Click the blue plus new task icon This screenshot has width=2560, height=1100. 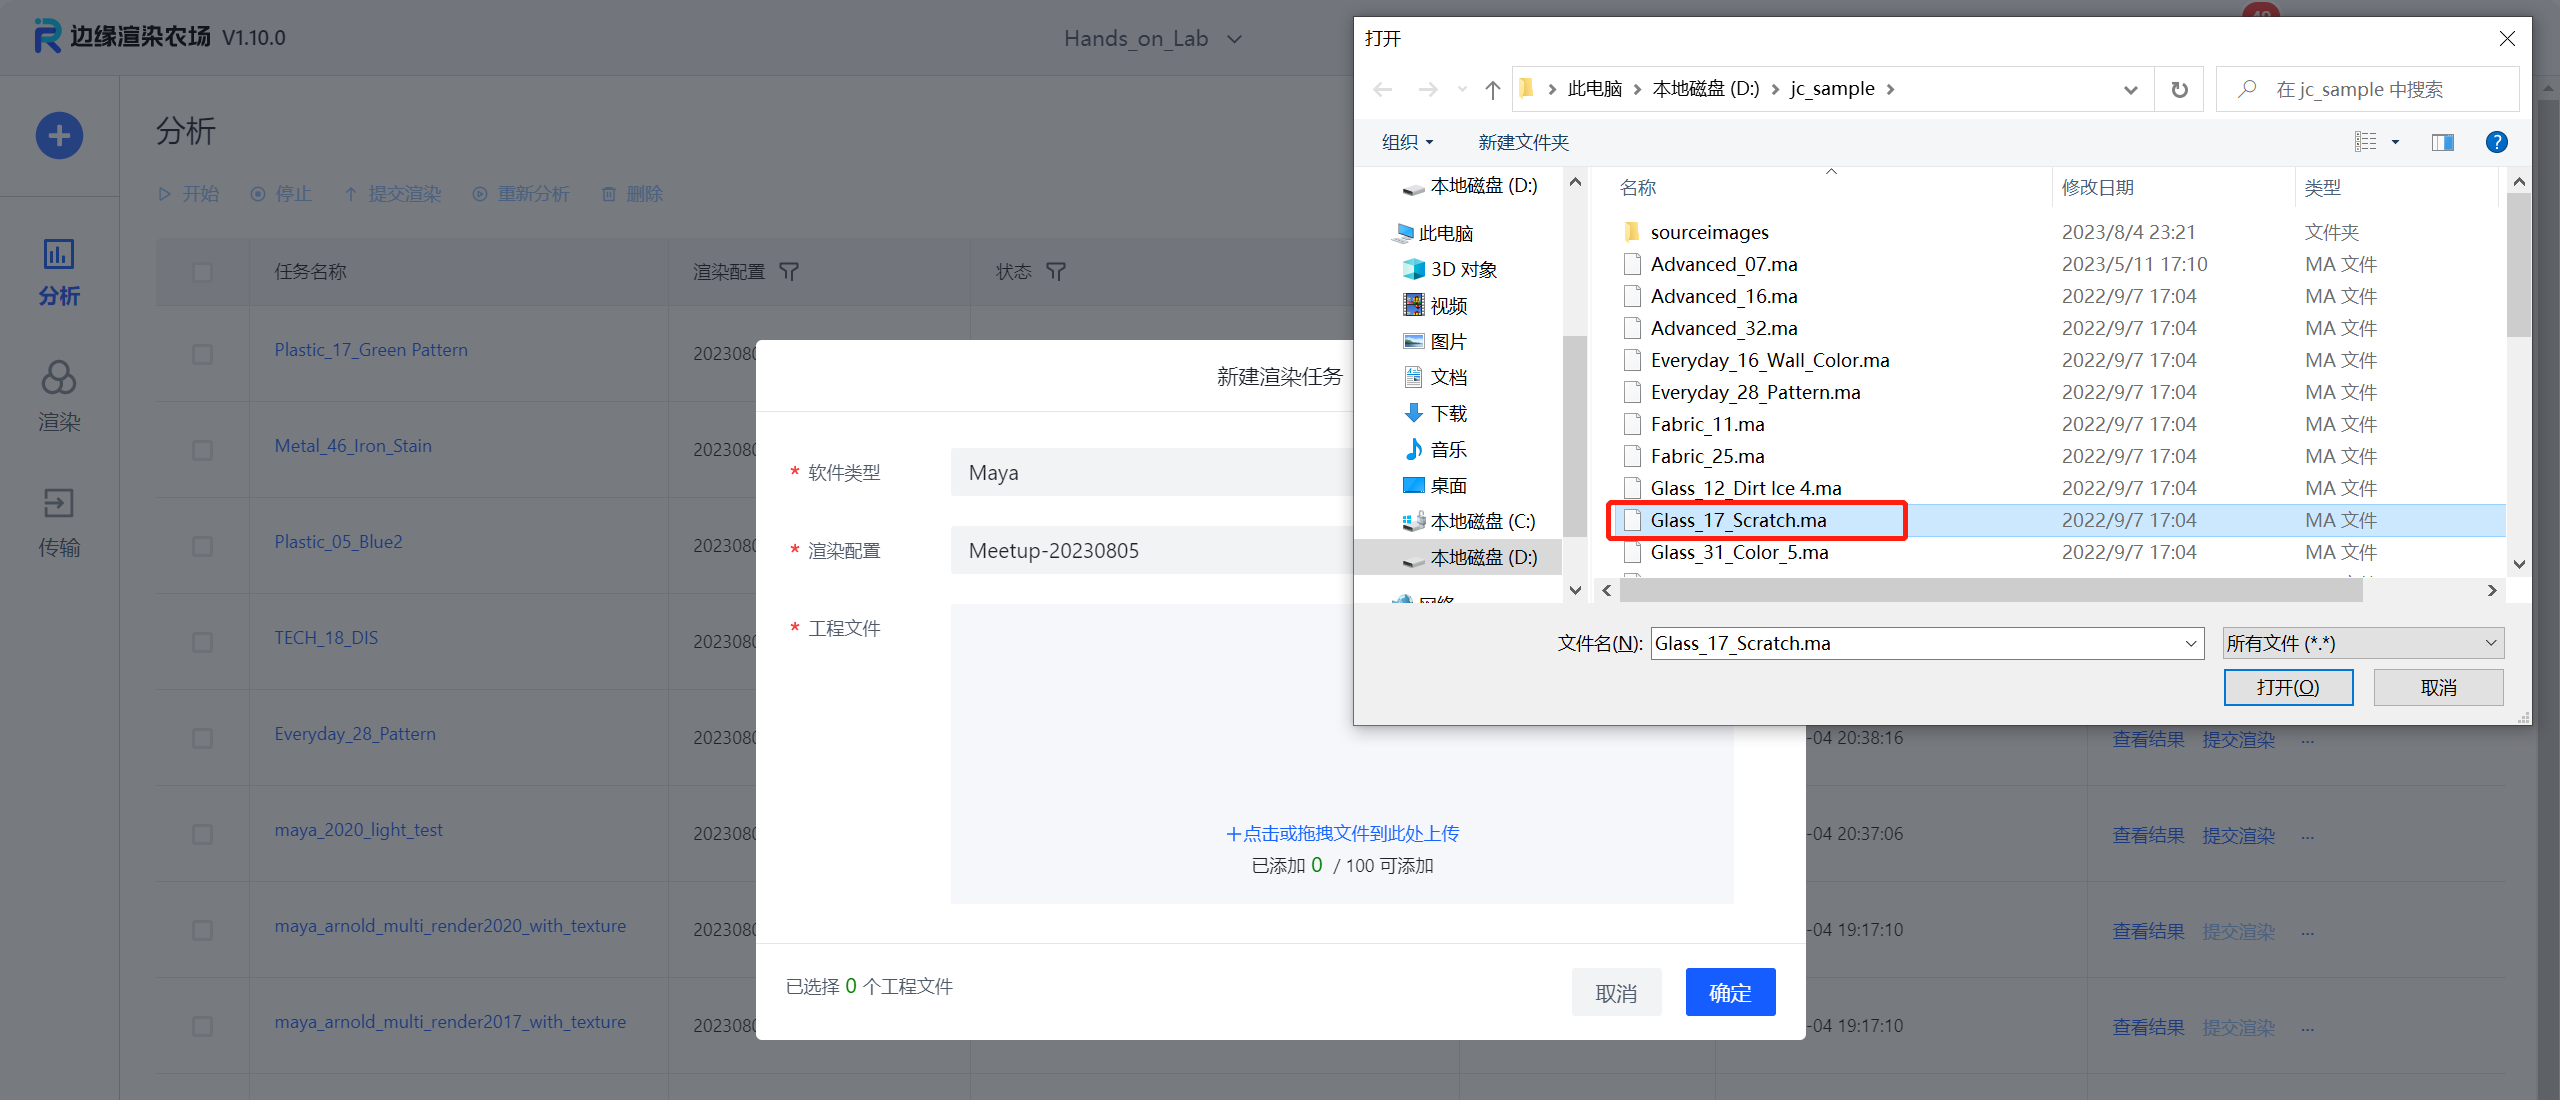59,135
